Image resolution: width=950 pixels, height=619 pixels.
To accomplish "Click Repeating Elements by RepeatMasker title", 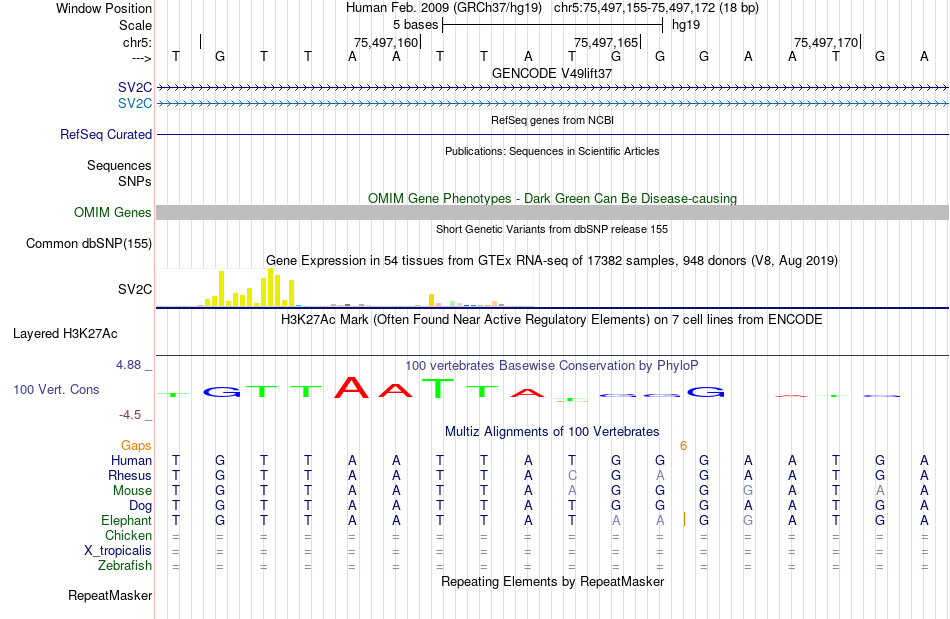I will [552, 581].
